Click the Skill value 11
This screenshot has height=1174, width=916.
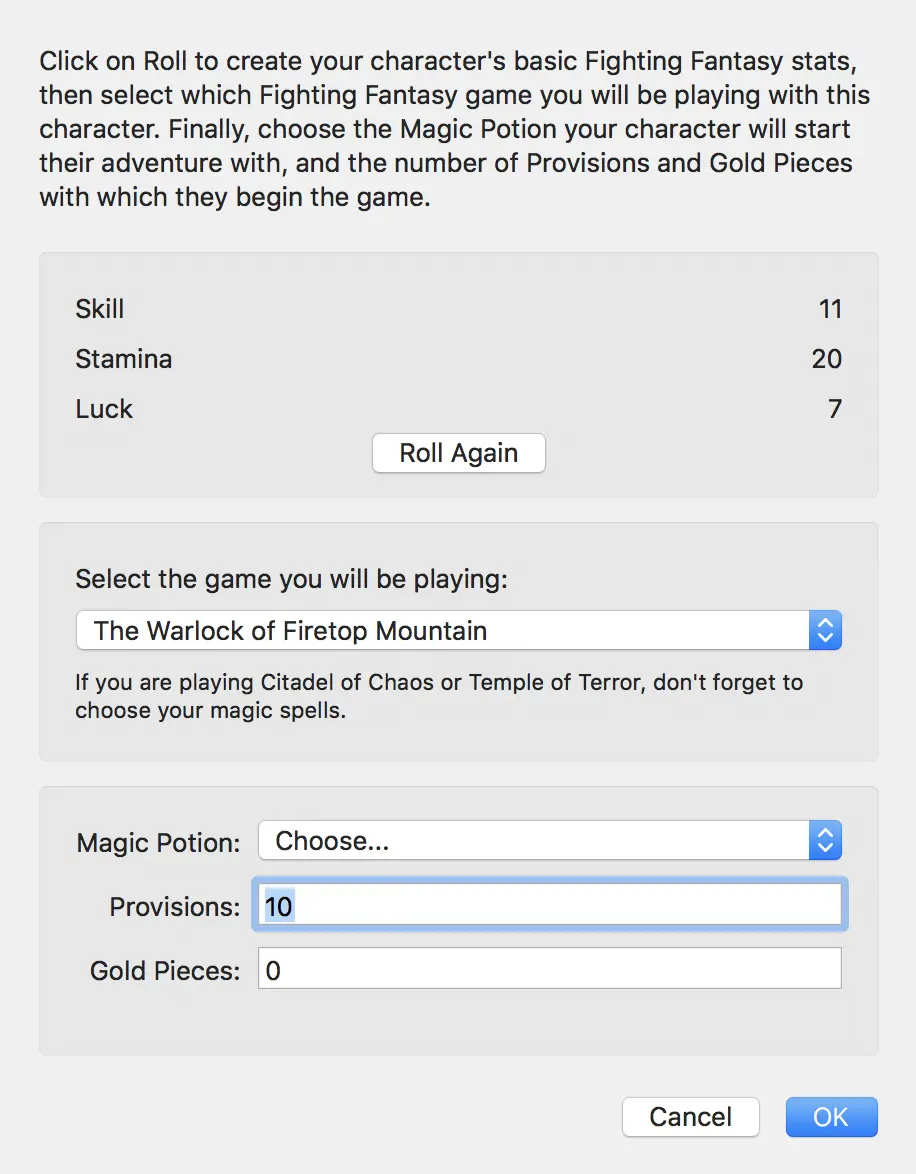pos(831,309)
